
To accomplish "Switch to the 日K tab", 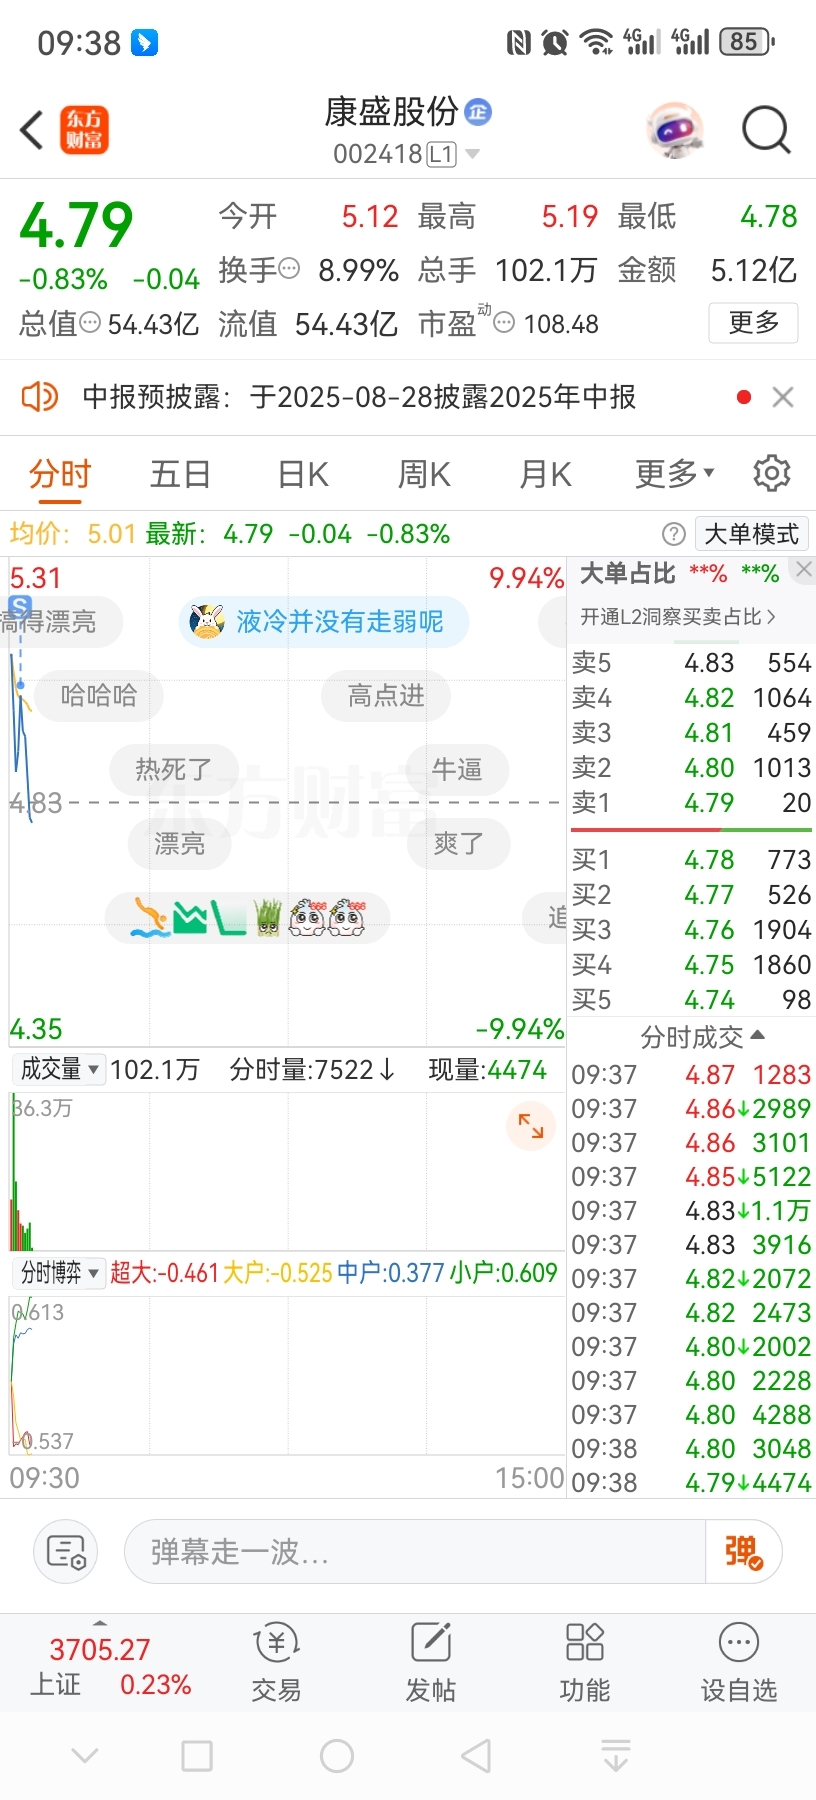I will pos(303,474).
